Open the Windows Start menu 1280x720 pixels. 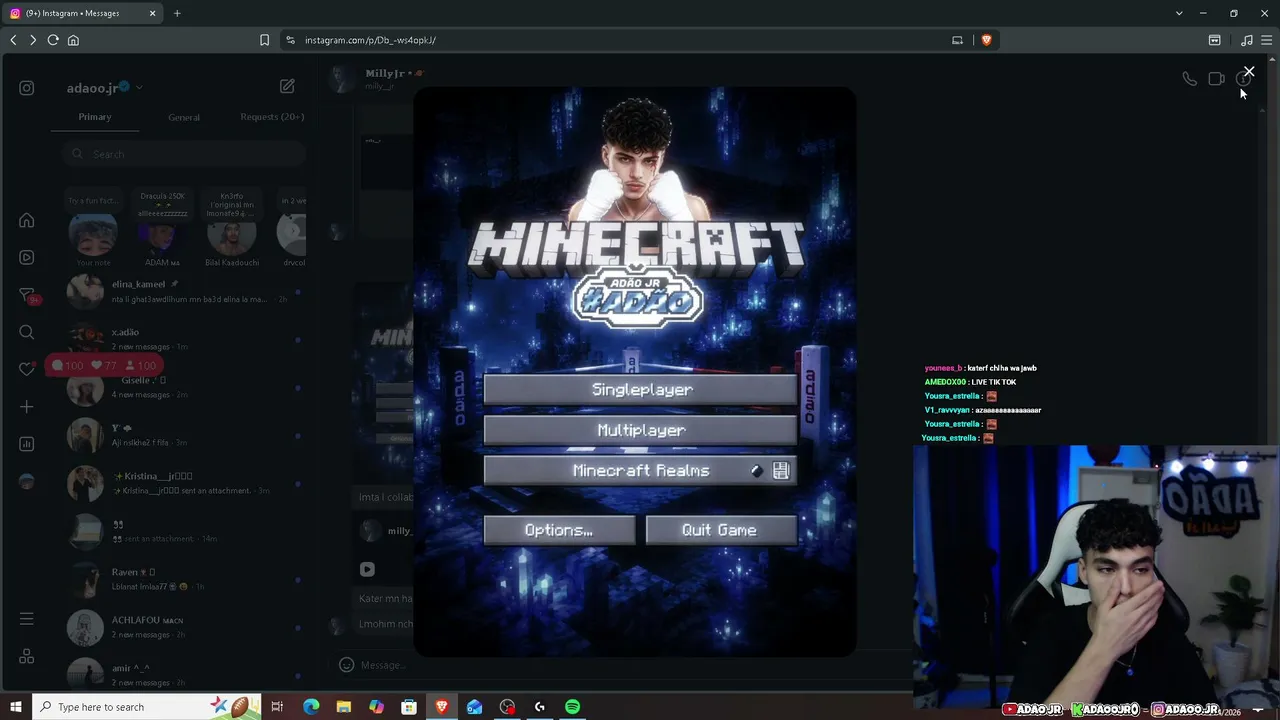(x=16, y=707)
